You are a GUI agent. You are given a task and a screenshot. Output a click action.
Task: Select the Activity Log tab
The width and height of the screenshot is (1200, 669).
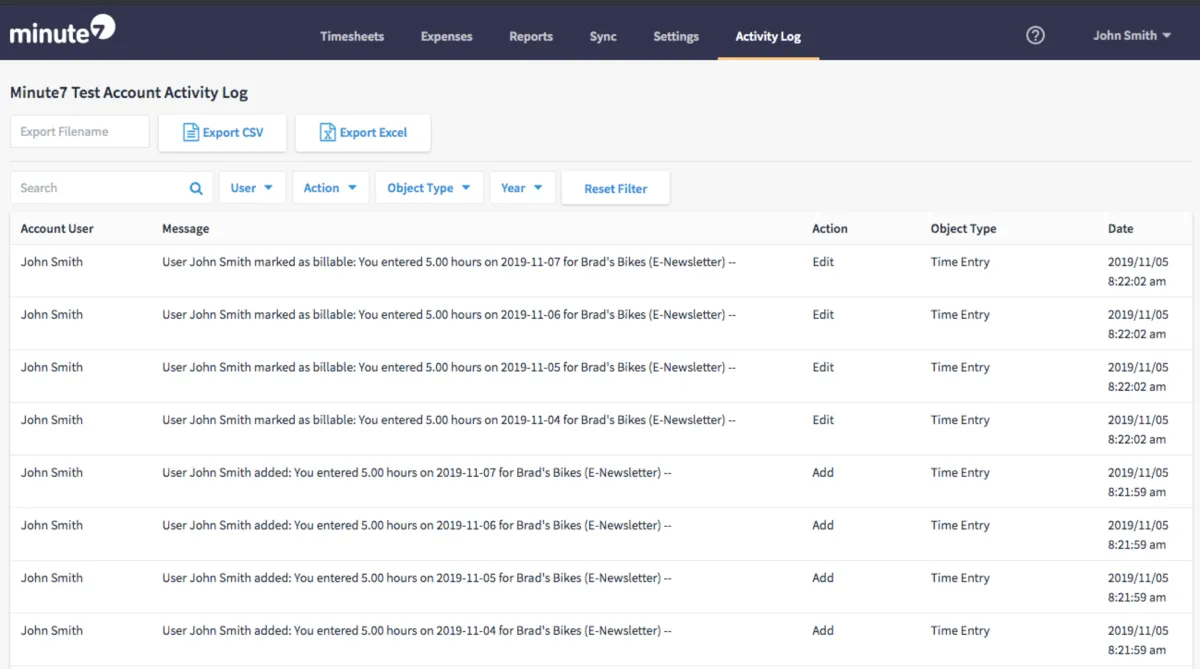(768, 36)
